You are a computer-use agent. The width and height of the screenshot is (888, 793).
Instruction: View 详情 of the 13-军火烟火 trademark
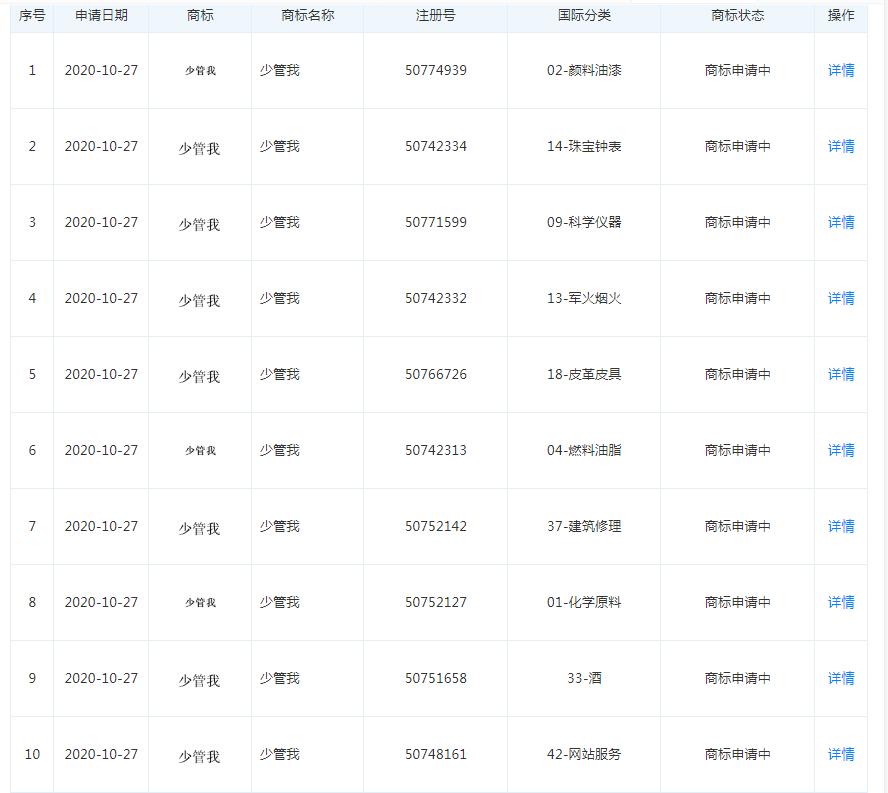point(840,298)
